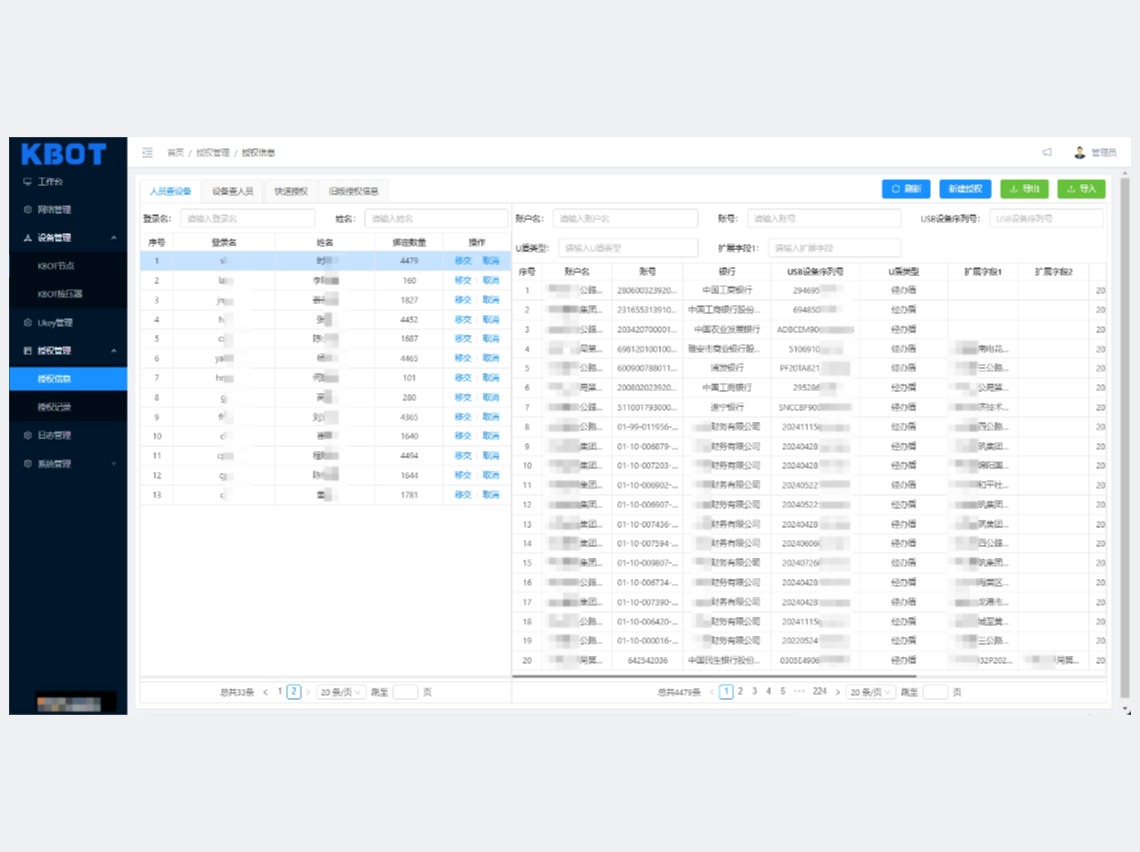Click the horizontal scrollbar under right table
The image size is (1140, 852).
click(700, 677)
